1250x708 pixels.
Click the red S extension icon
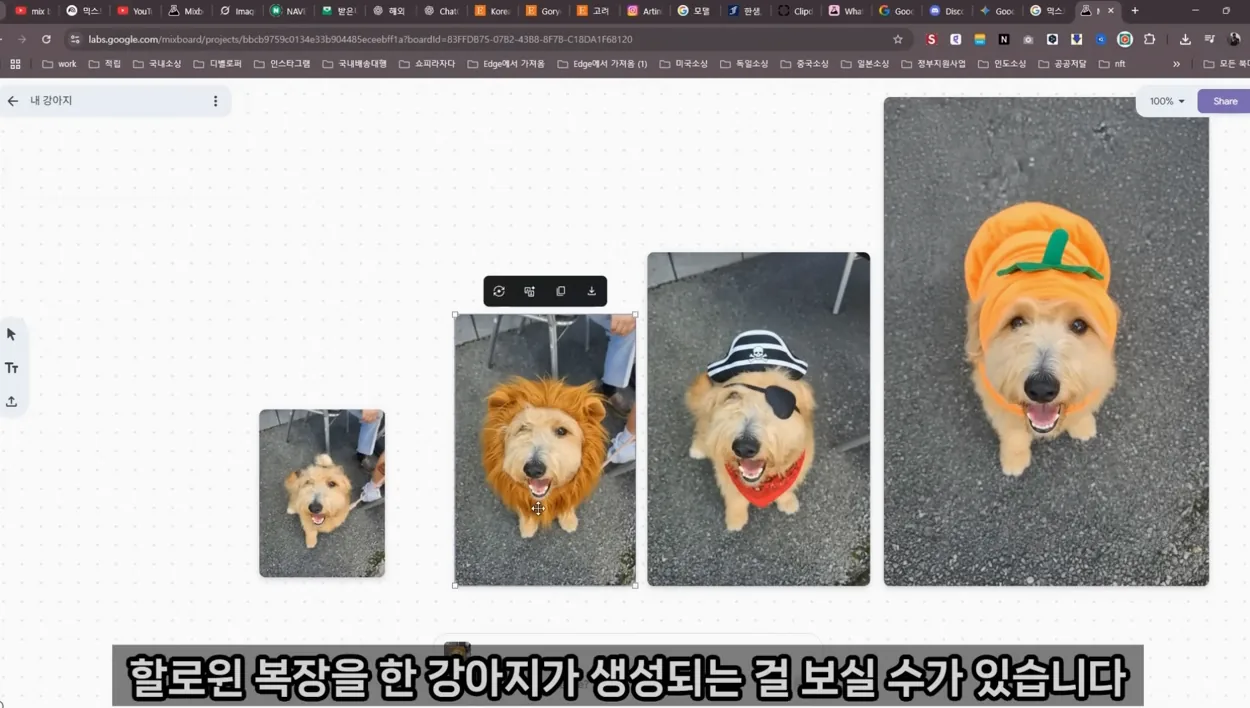932,39
